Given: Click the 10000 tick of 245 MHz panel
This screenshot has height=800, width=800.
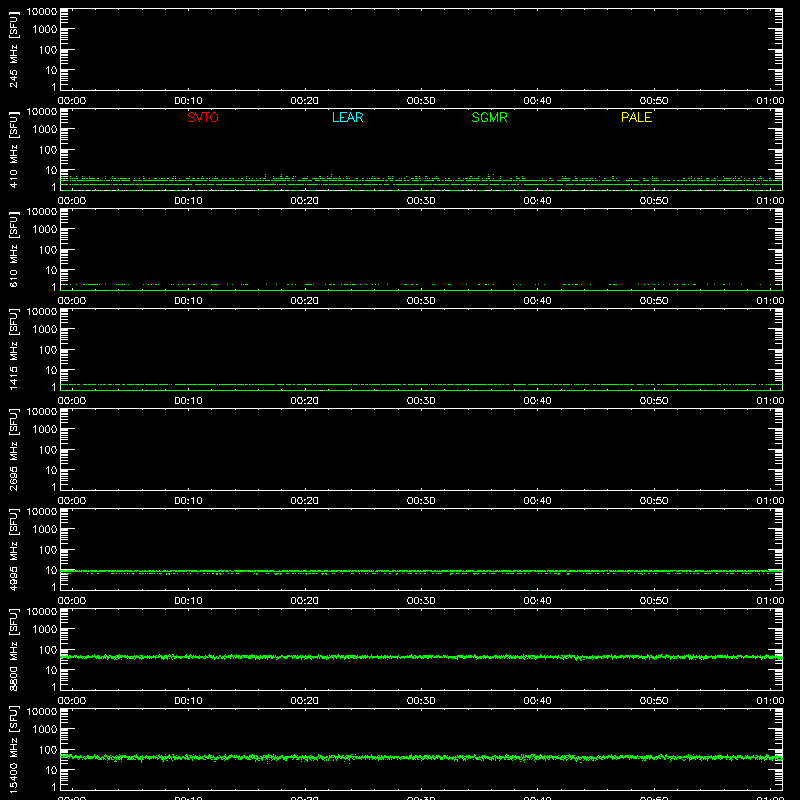Looking at the screenshot, I should point(42,12).
